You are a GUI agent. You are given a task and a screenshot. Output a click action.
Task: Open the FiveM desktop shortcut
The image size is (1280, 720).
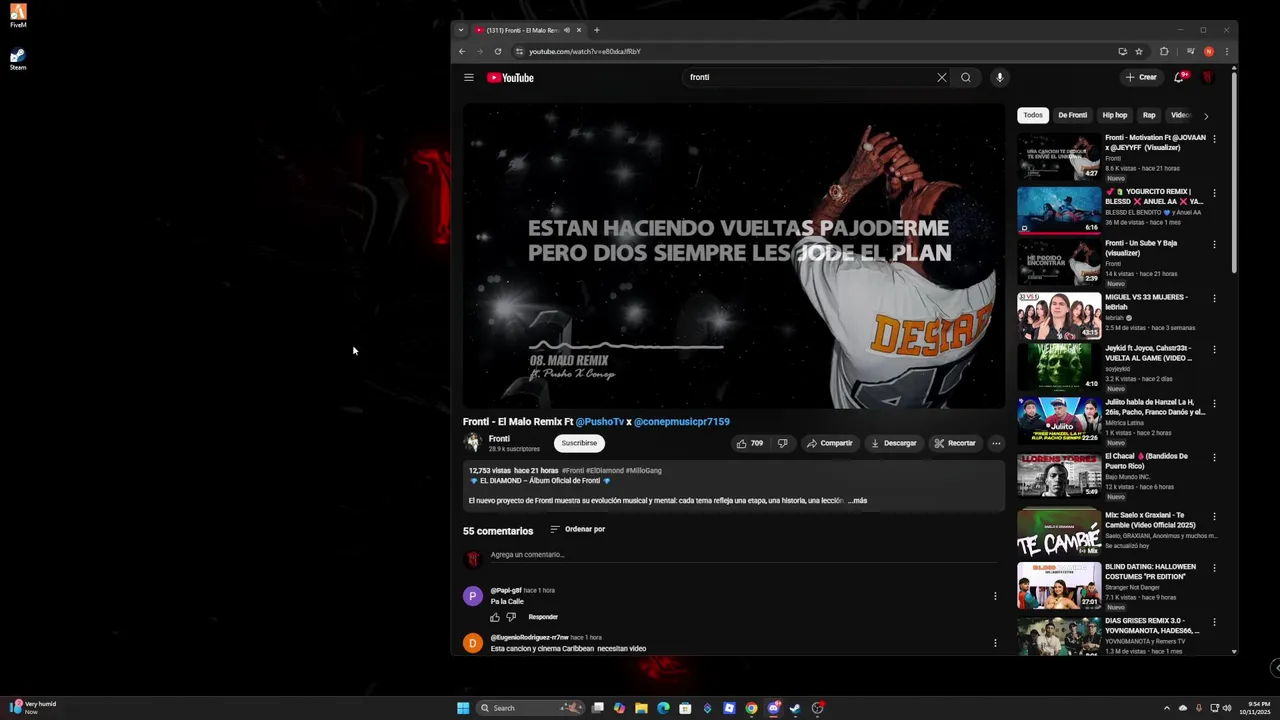tap(18, 15)
